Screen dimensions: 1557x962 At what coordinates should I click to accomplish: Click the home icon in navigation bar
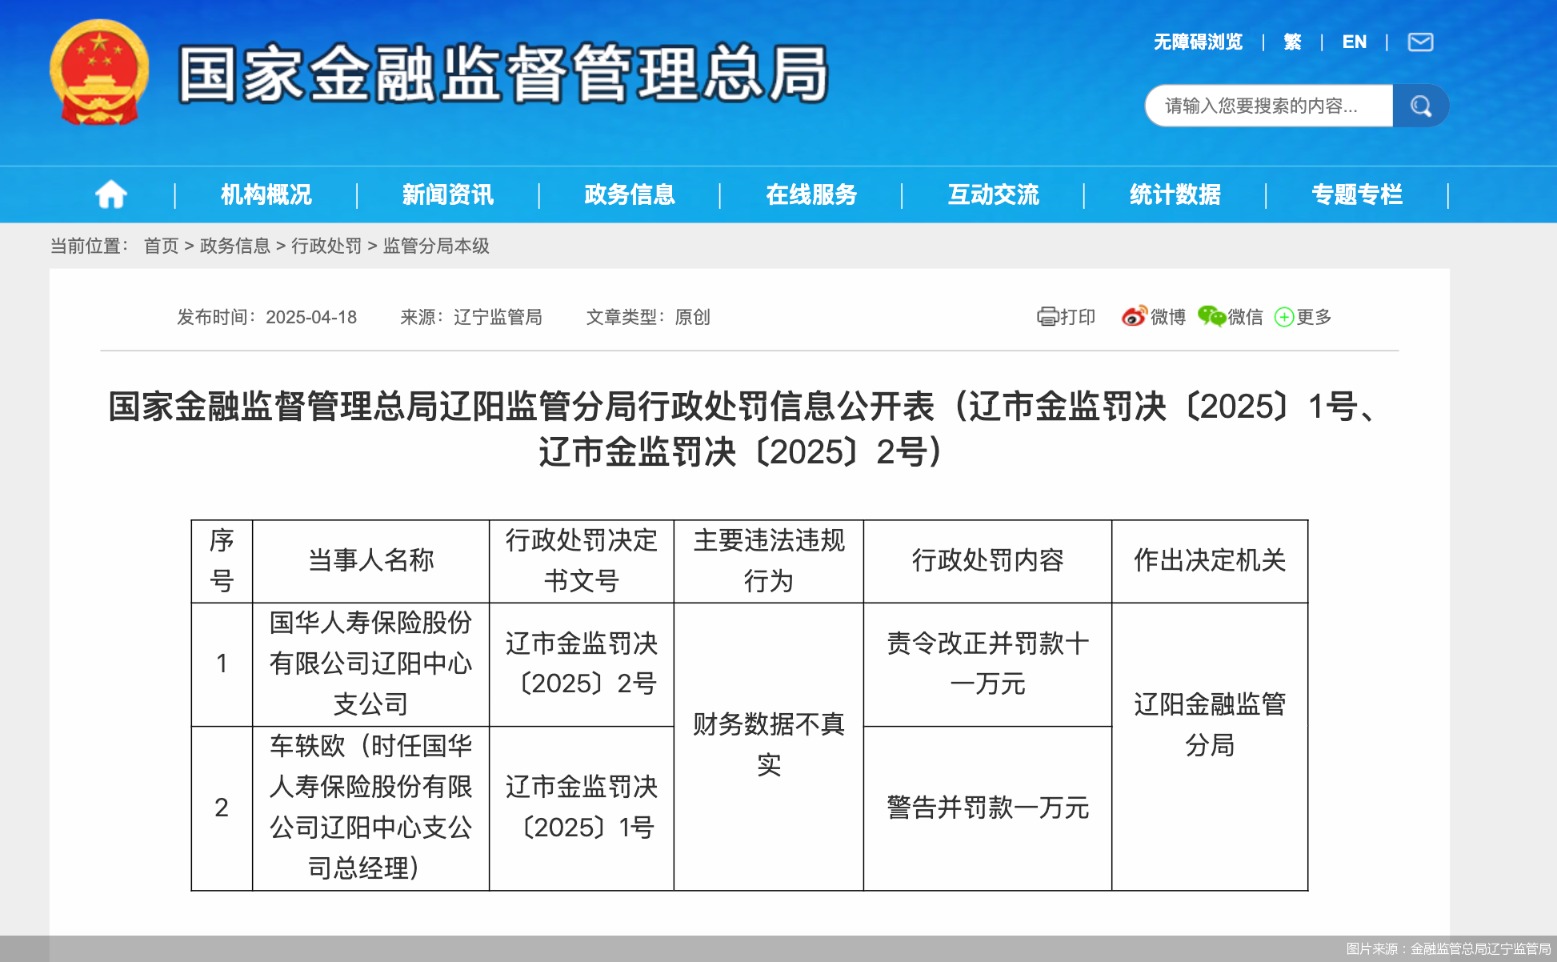109,194
